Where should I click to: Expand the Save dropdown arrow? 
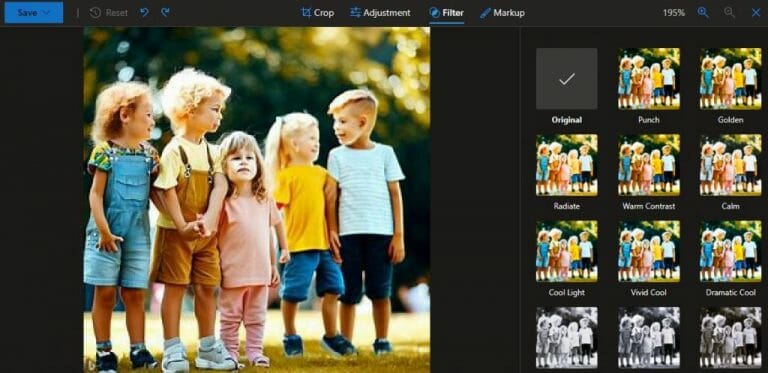coord(48,13)
